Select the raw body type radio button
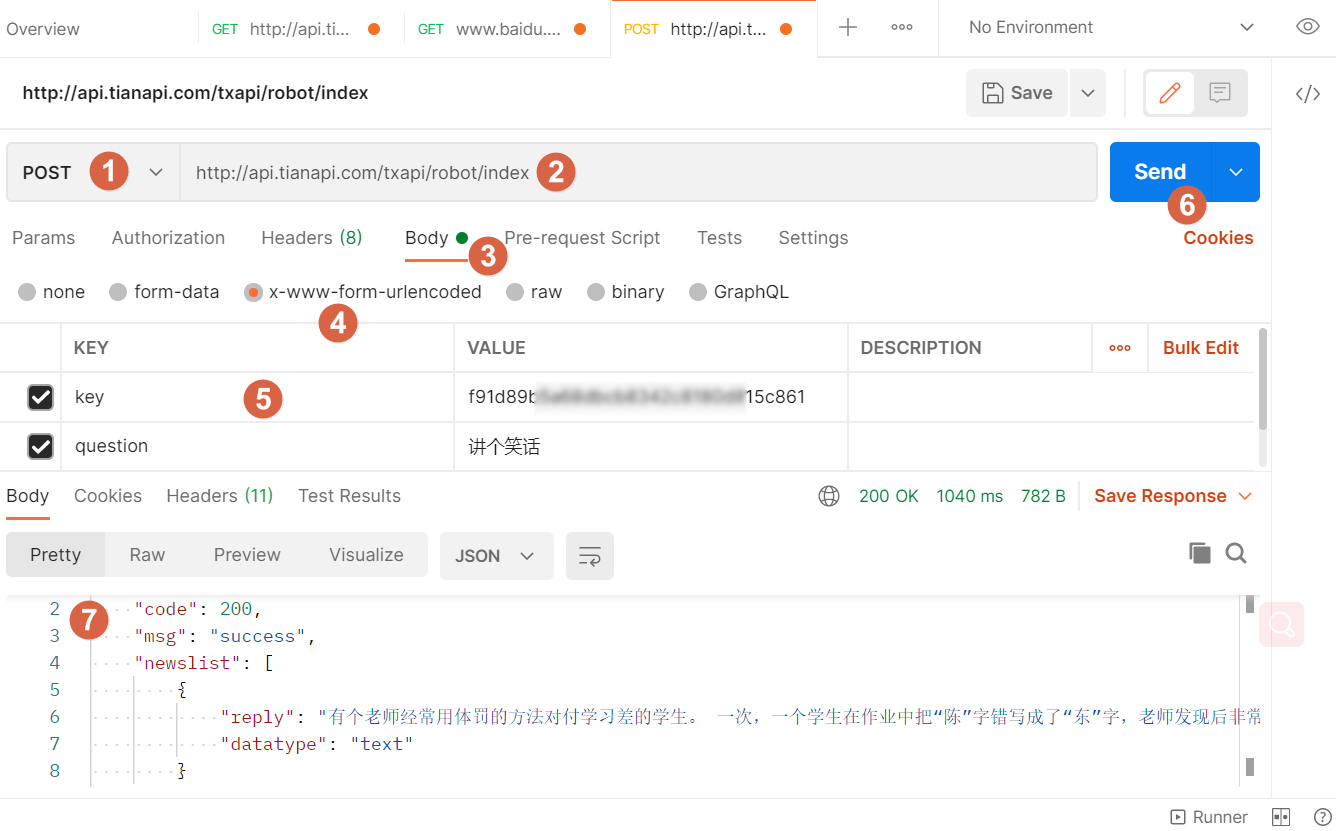This screenshot has width=1336, height=831. pos(515,292)
